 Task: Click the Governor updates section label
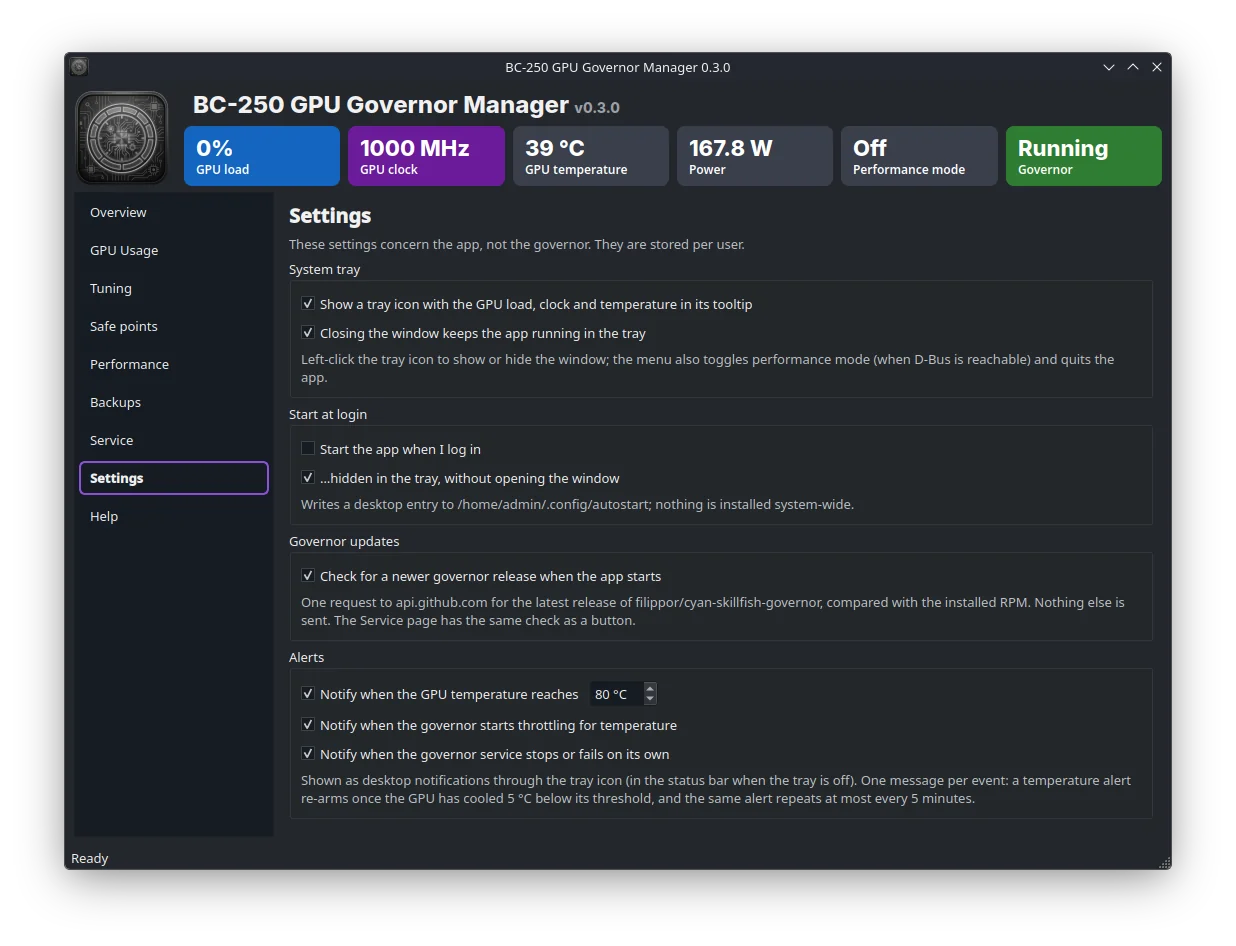point(344,541)
